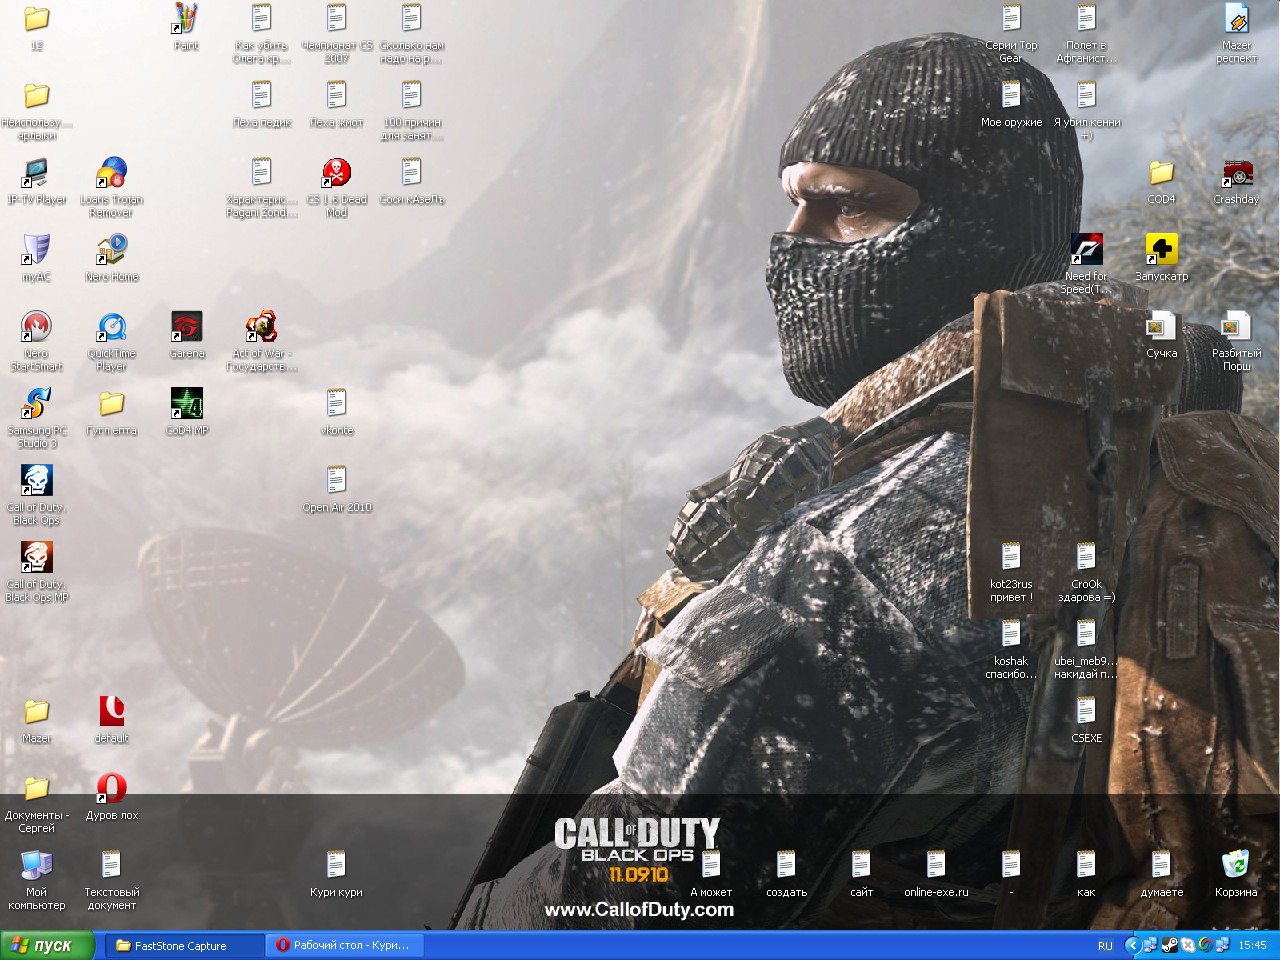Select the QuickTime Player icon
The width and height of the screenshot is (1280, 960).
[x=112, y=328]
